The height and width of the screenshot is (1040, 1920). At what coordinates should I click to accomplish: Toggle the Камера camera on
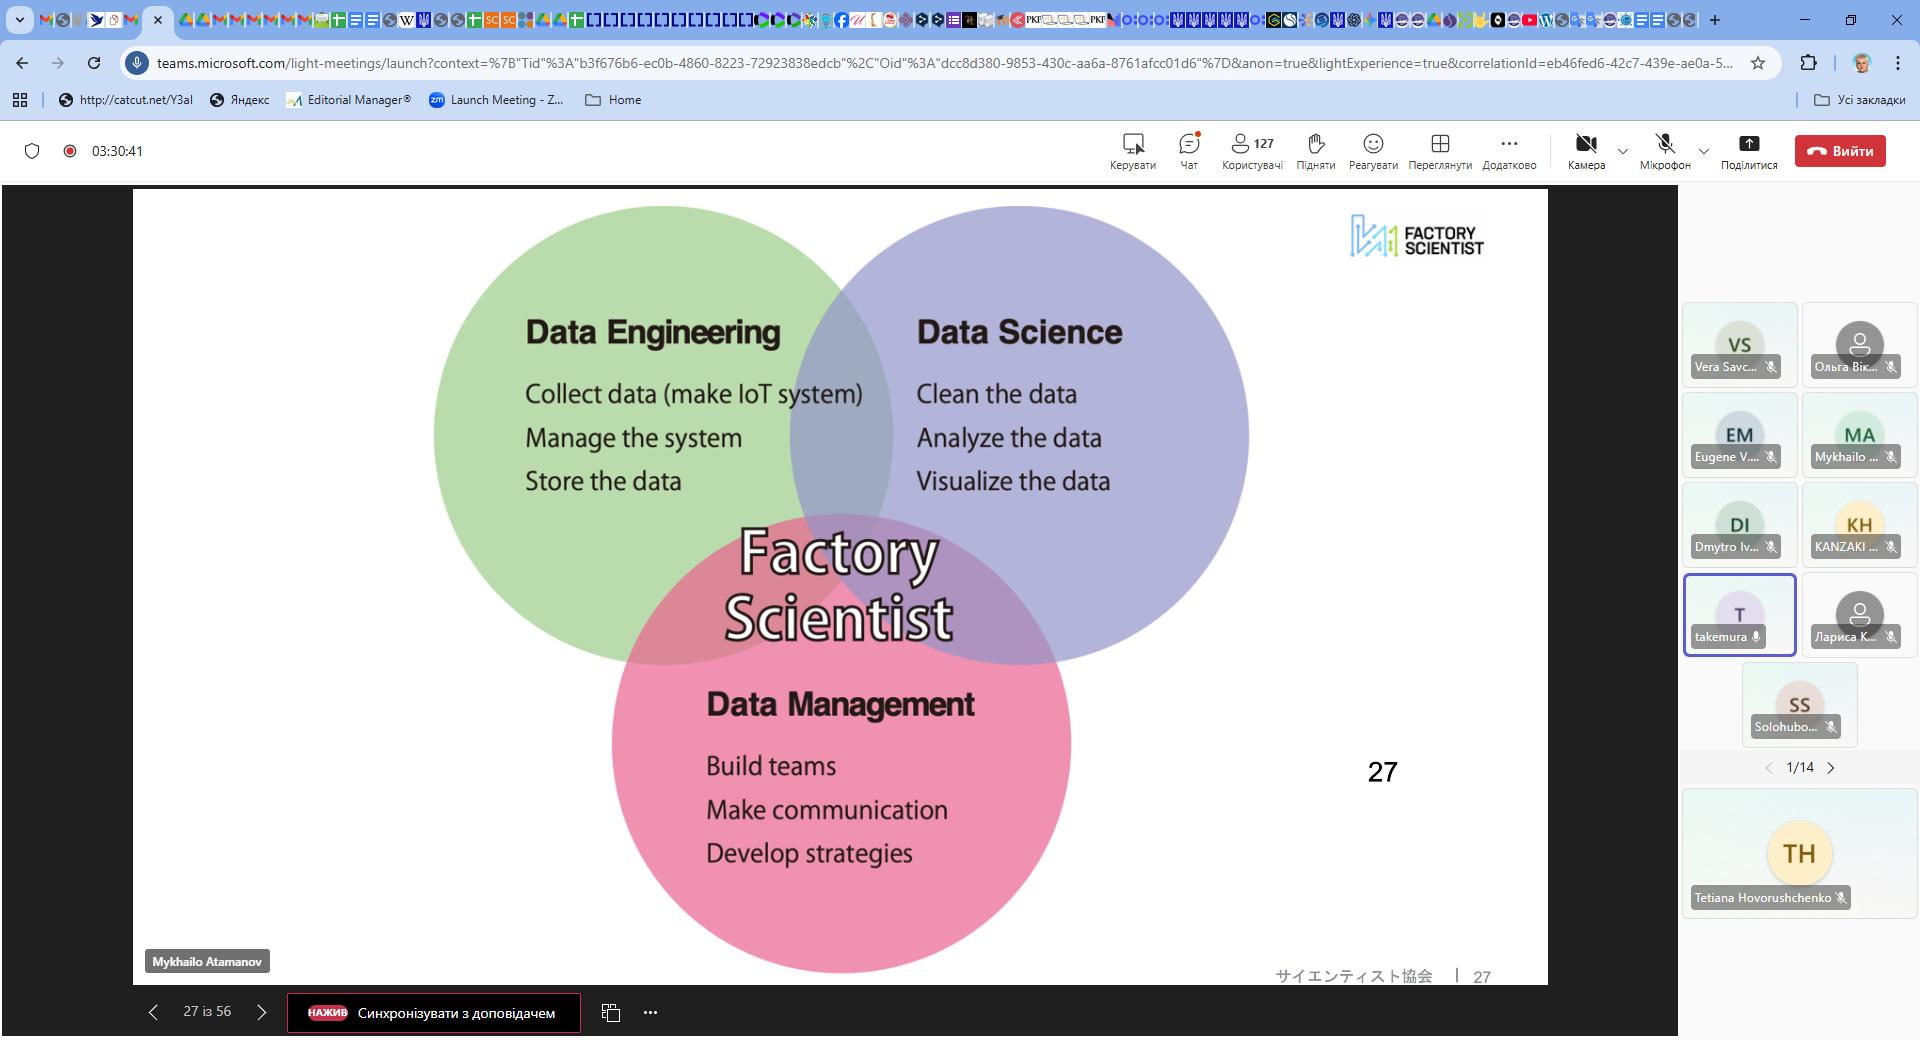[x=1585, y=144]
